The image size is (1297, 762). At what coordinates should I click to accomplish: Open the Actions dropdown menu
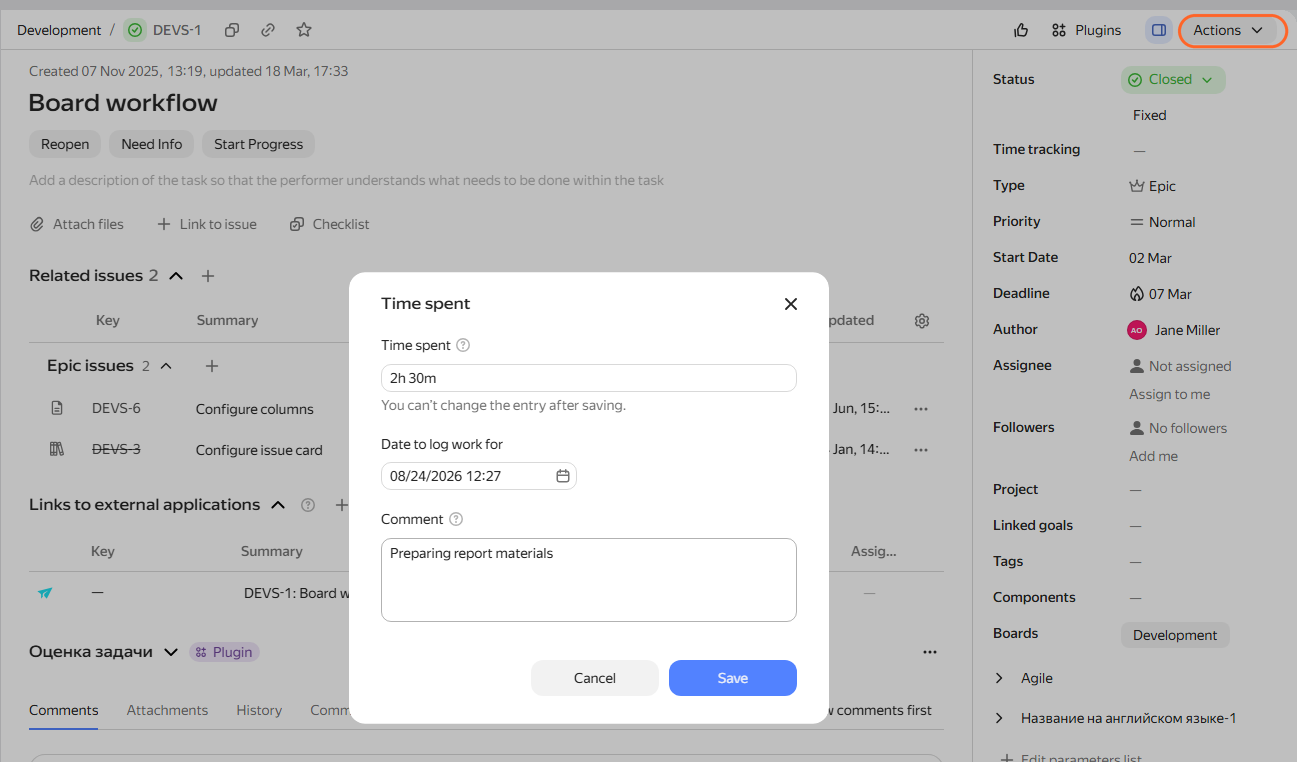[x=1229, y=30]
